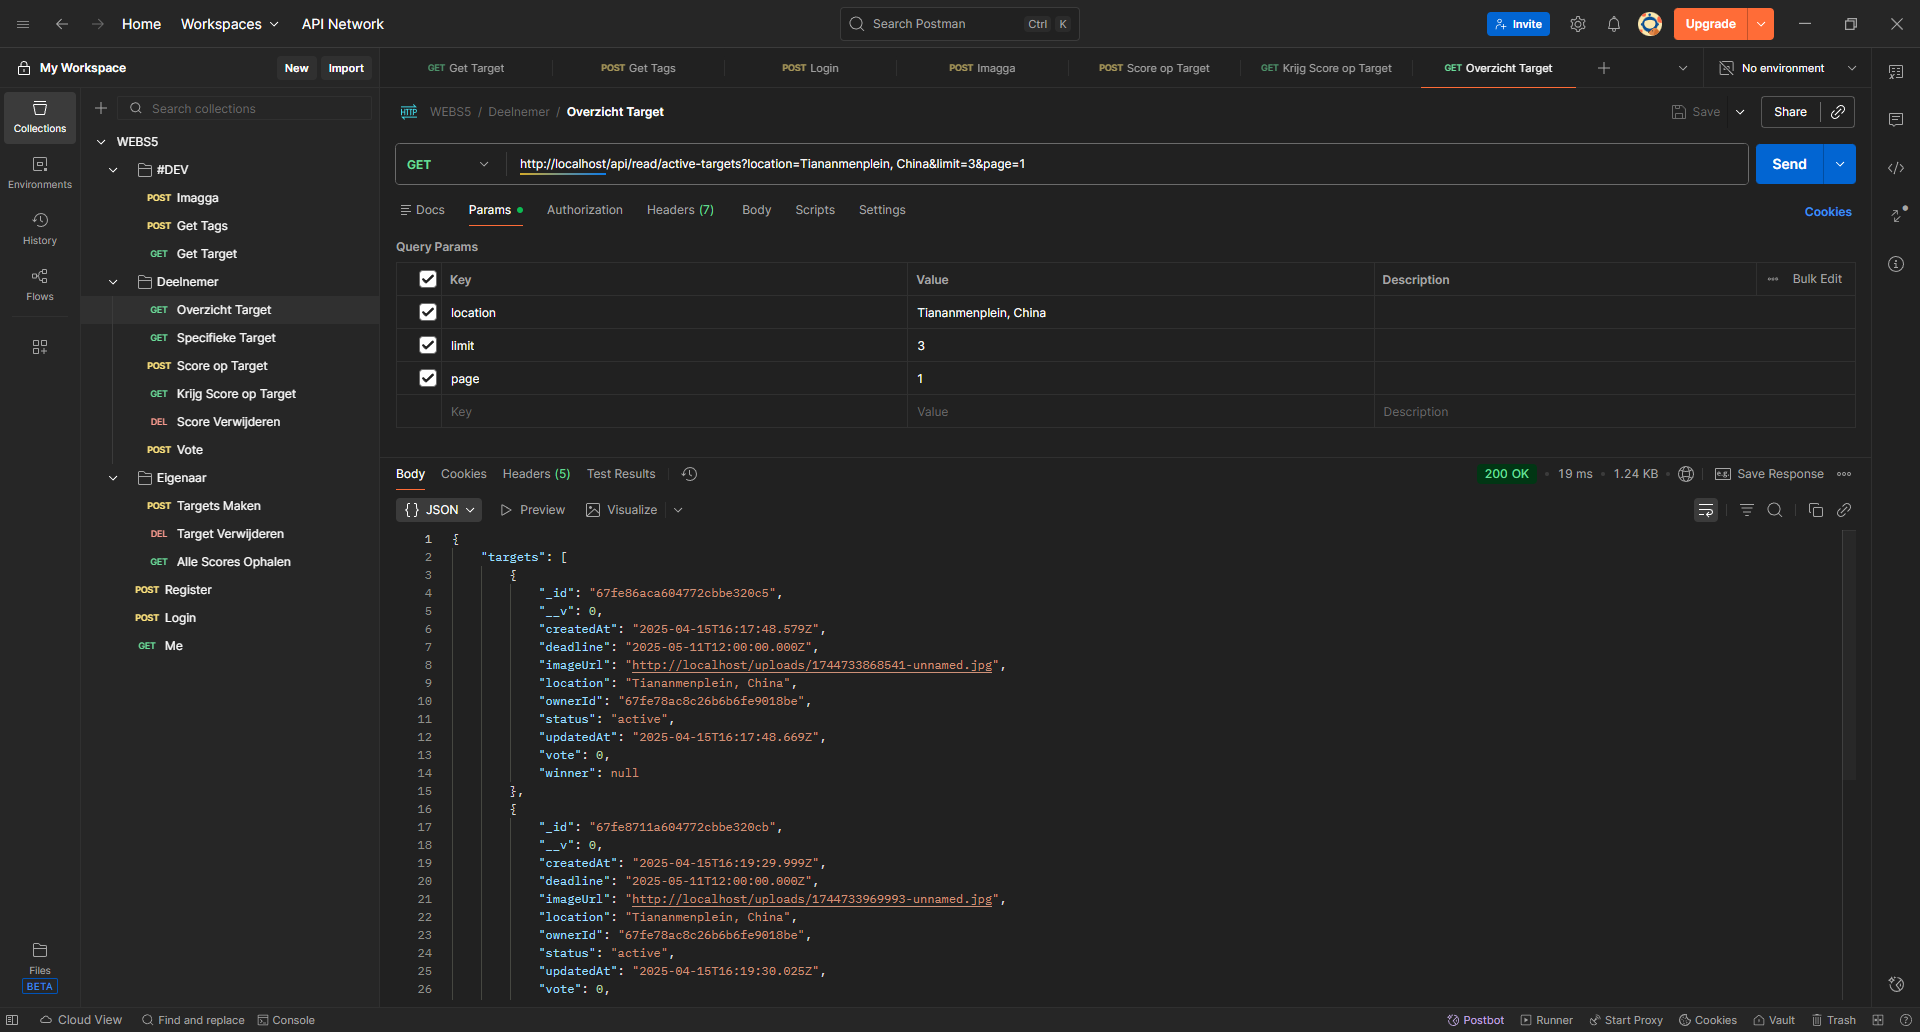1920x1032 pixels.
Task: Open the Test Results response tab
Action: click(x=620, y=473)
